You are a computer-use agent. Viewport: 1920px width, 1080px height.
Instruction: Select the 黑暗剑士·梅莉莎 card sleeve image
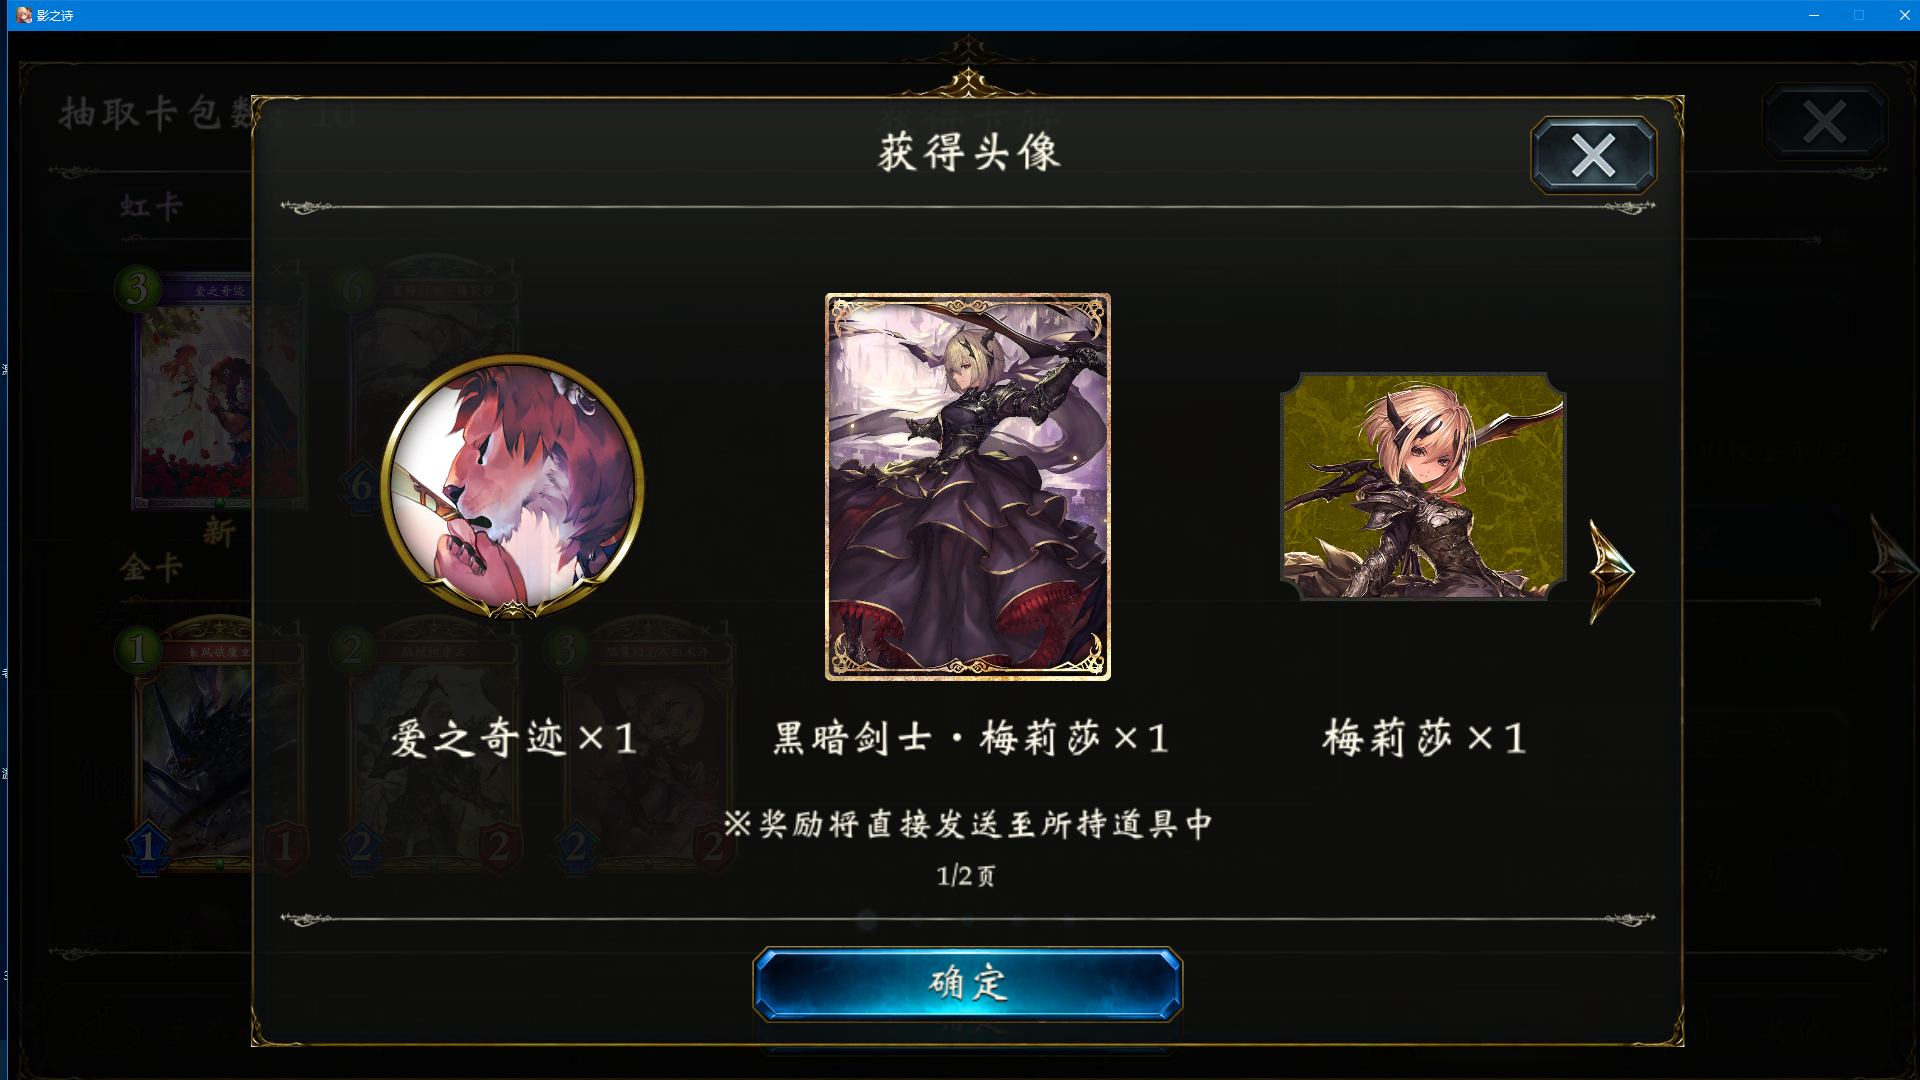point(967,487)
